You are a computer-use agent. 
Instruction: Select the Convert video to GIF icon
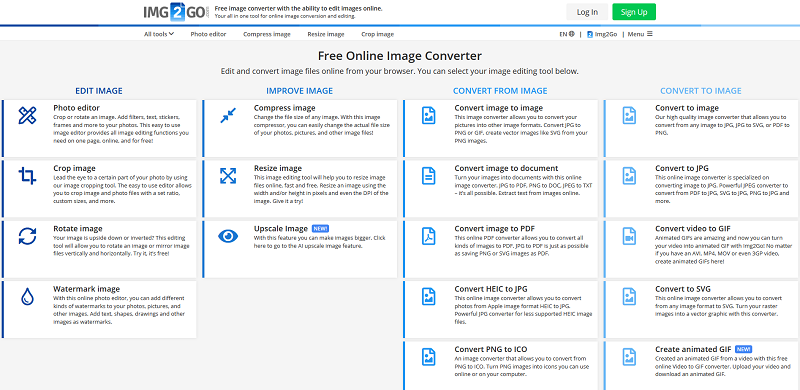629,236
